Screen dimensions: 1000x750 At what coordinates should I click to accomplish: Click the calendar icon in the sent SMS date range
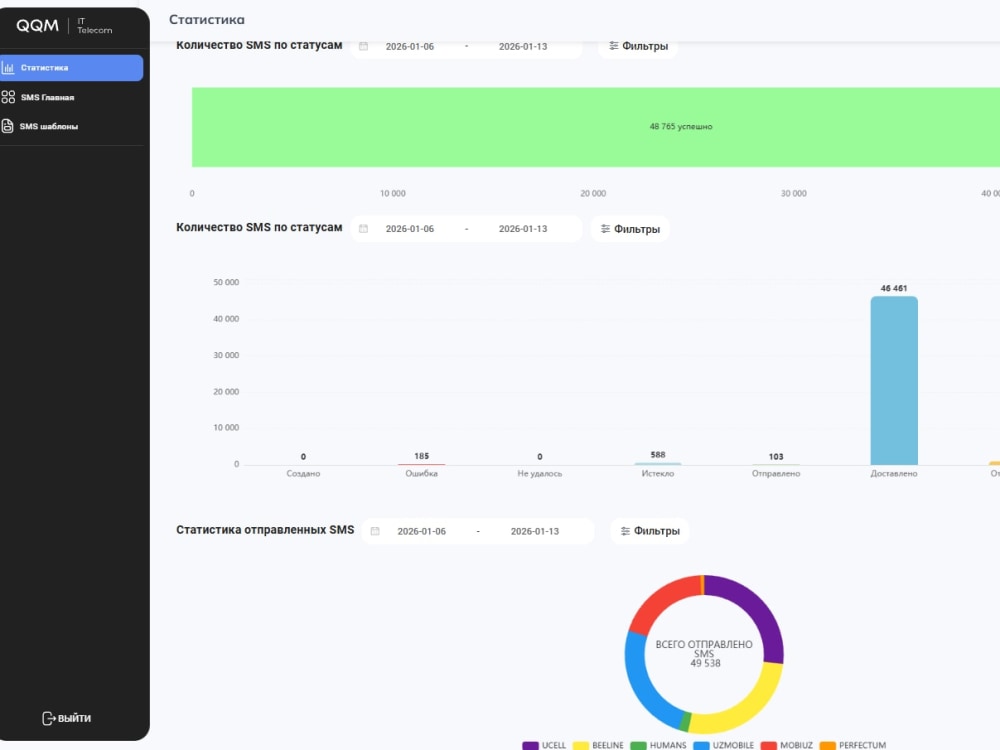(375, 531)
